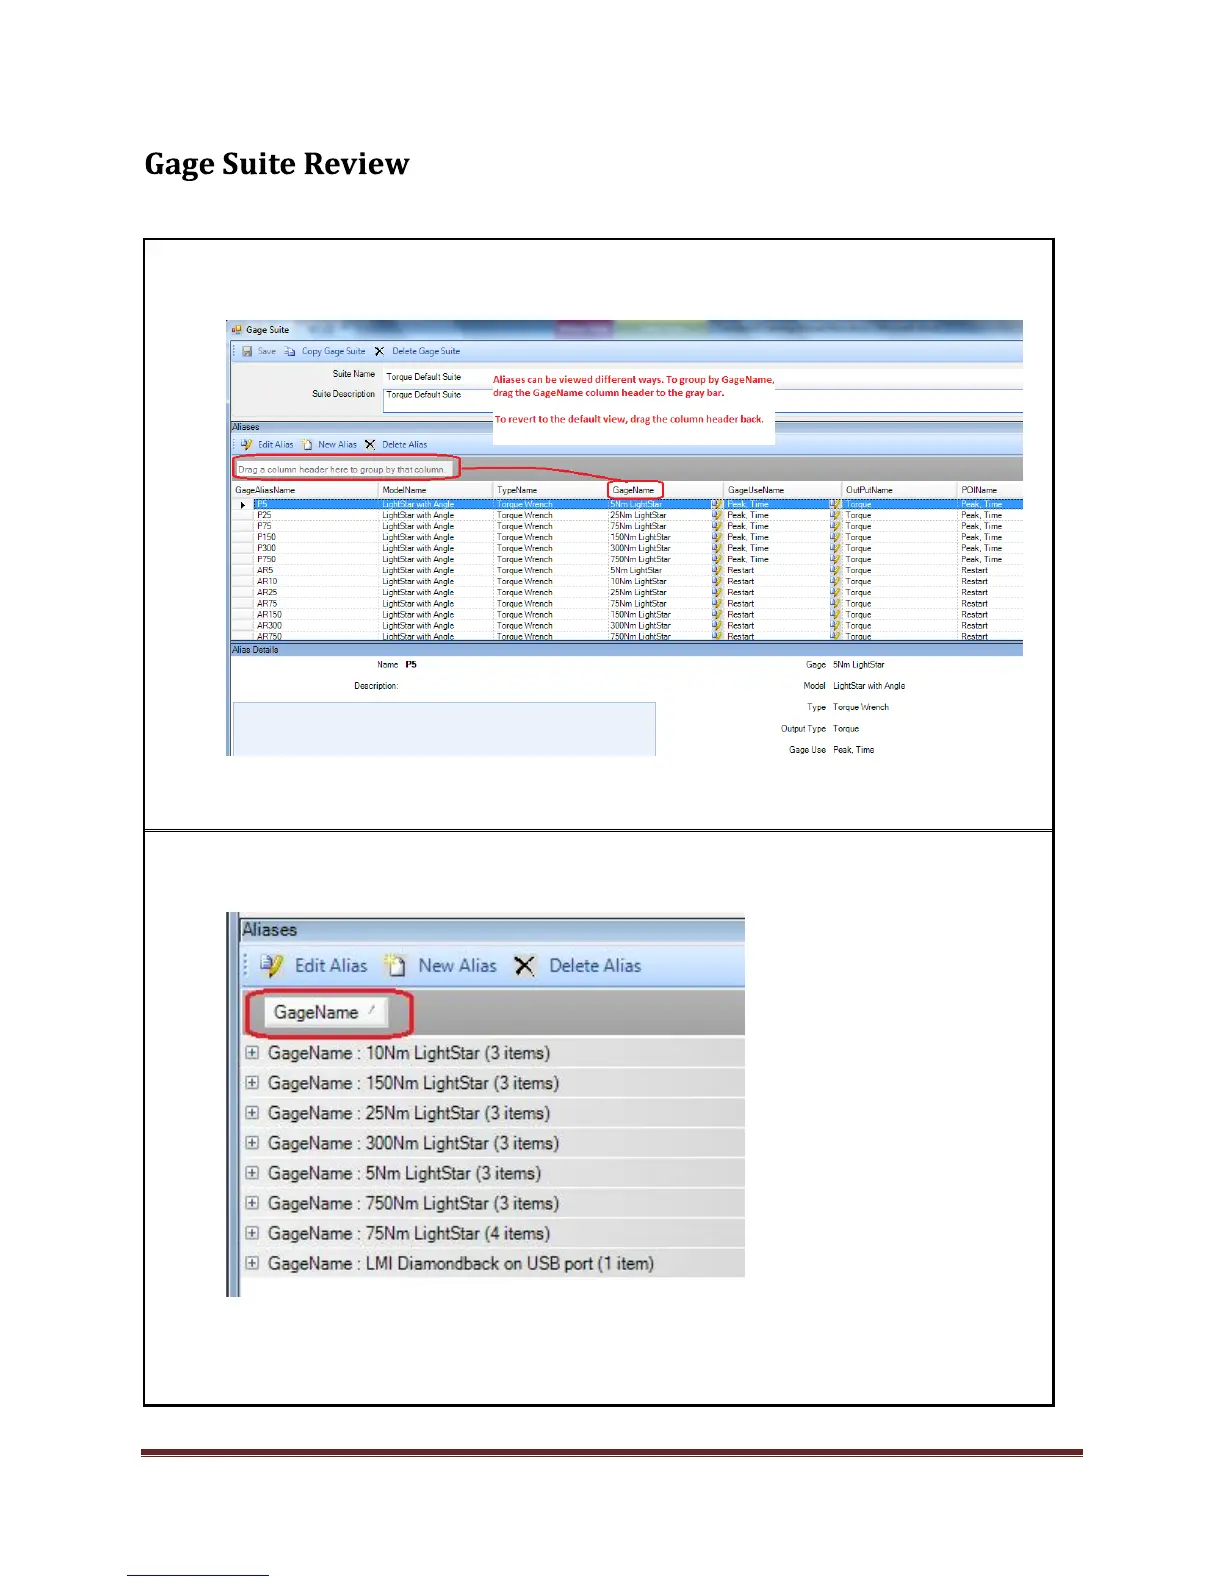Click the alias Description text box
The image size is (1224, 1584).
444,728
